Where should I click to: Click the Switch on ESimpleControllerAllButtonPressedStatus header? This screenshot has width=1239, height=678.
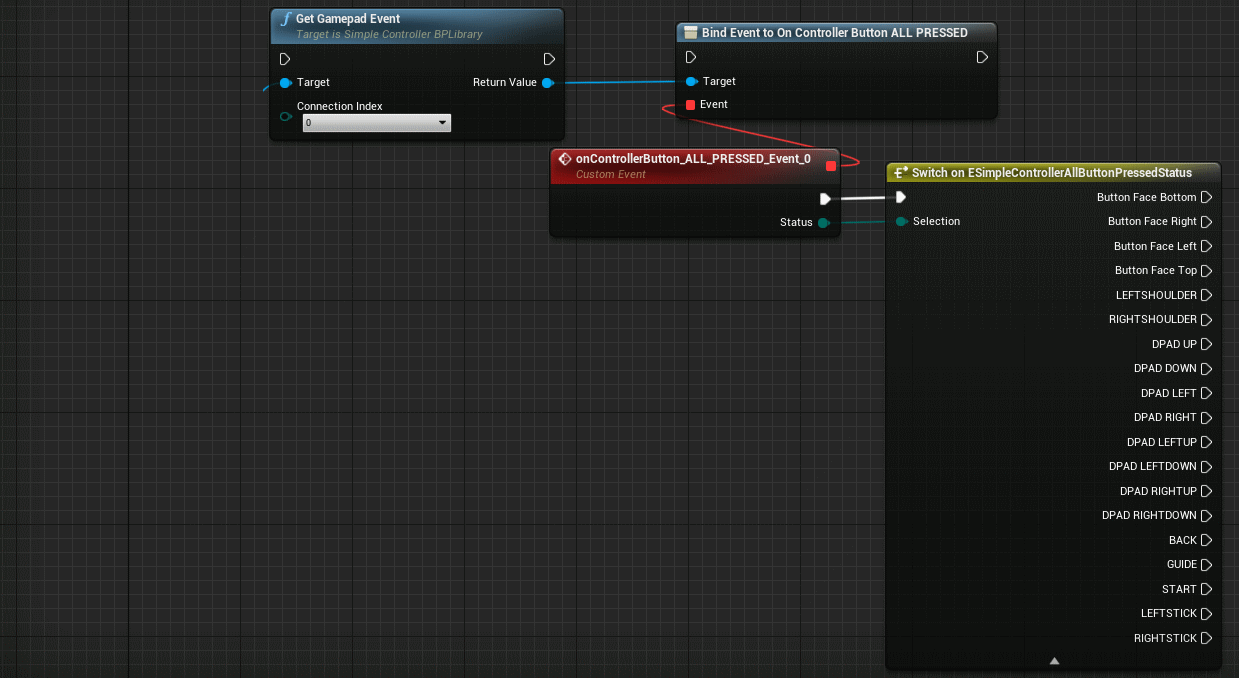(x=1051, y=173)
